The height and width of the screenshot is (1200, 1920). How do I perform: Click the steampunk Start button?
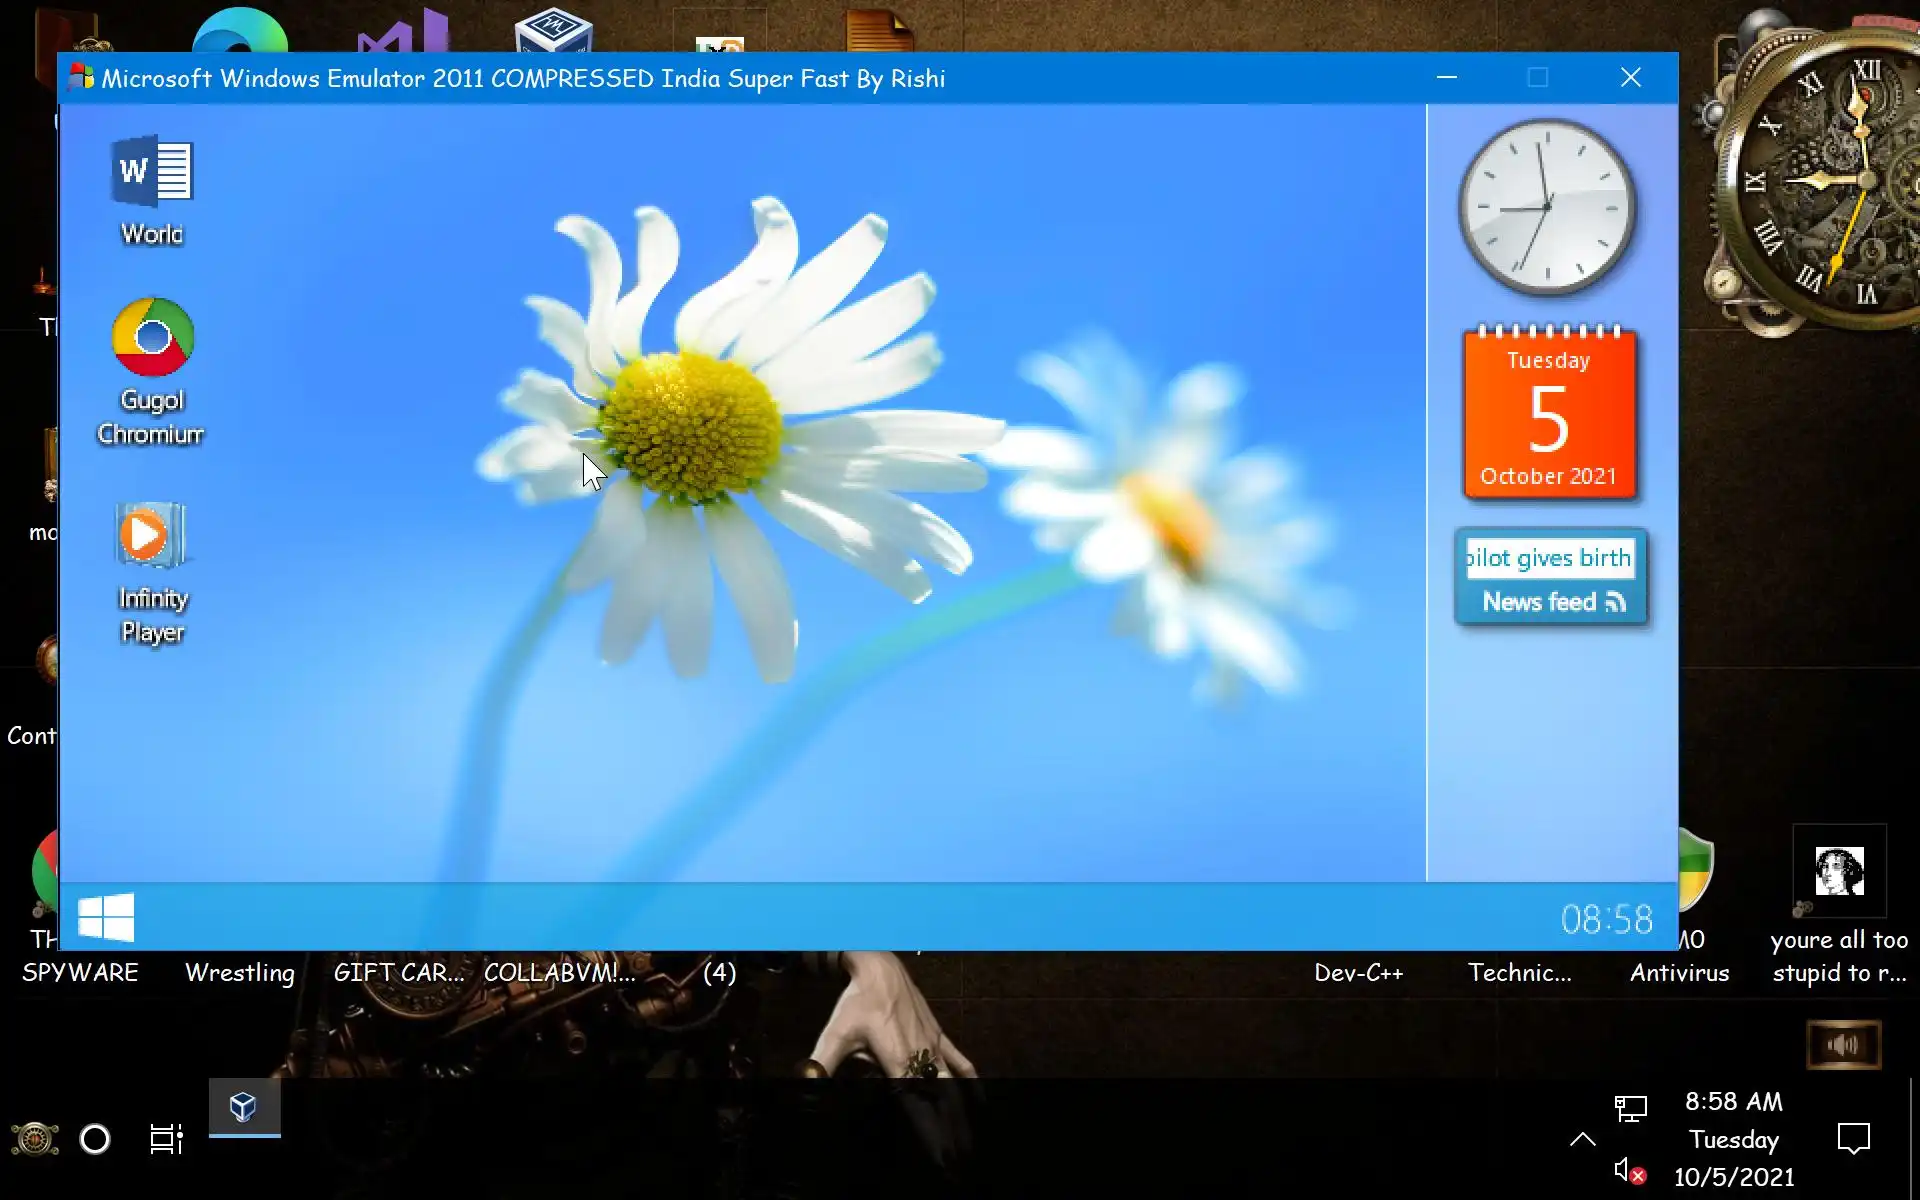(x=34, y=1139)
